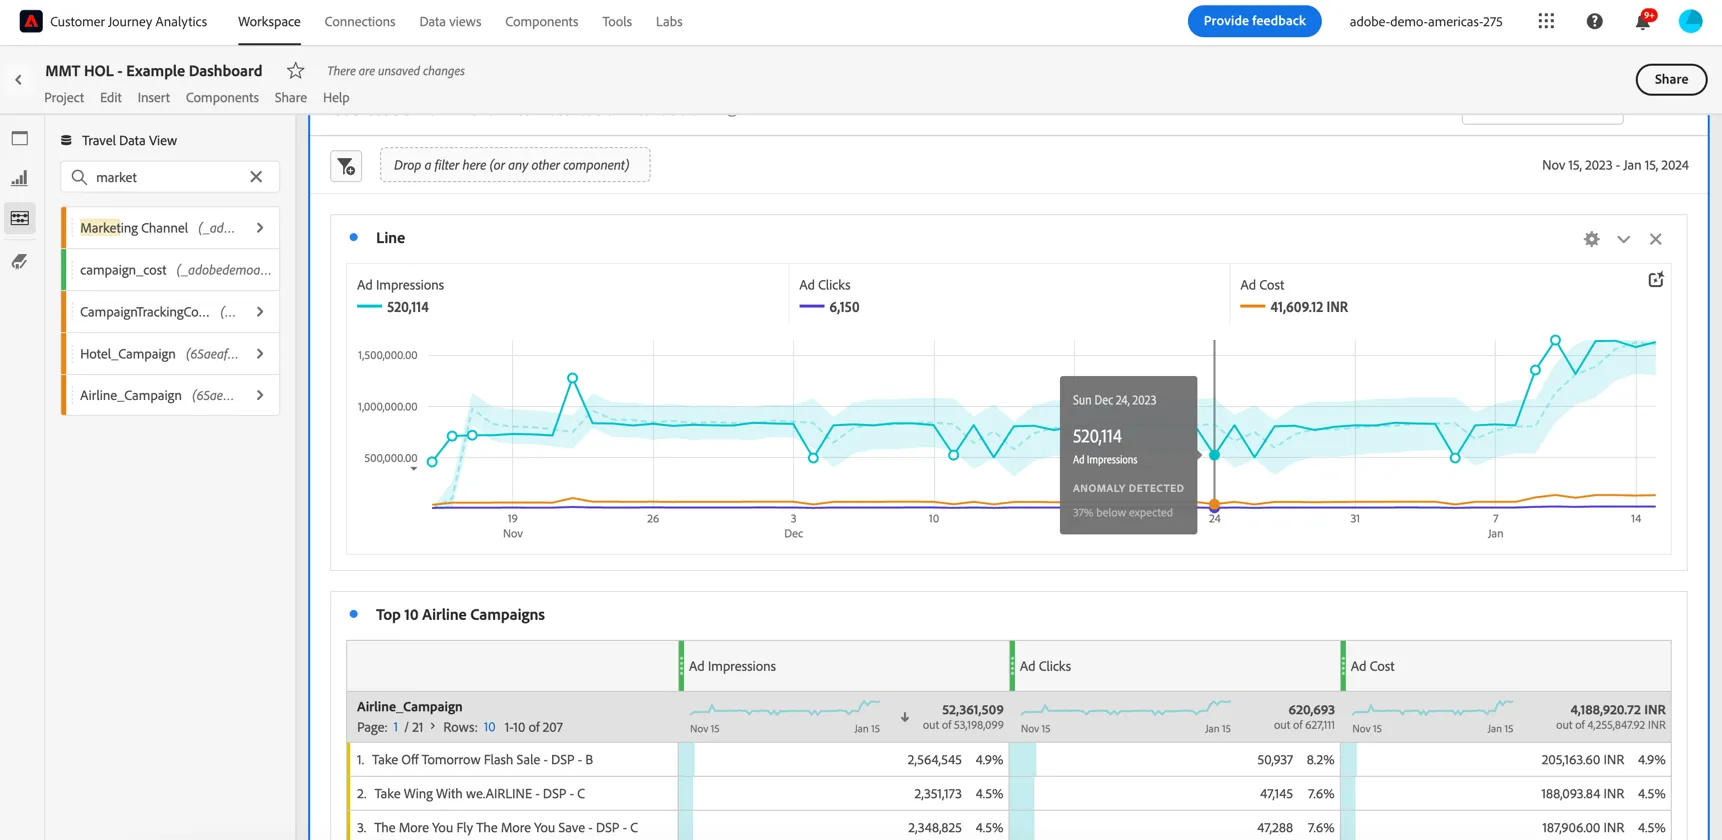This screenshot has height=840, width=1722.
Task: Click Provide feedback button
Action: pyautogui.click(x=1254, y=21)
